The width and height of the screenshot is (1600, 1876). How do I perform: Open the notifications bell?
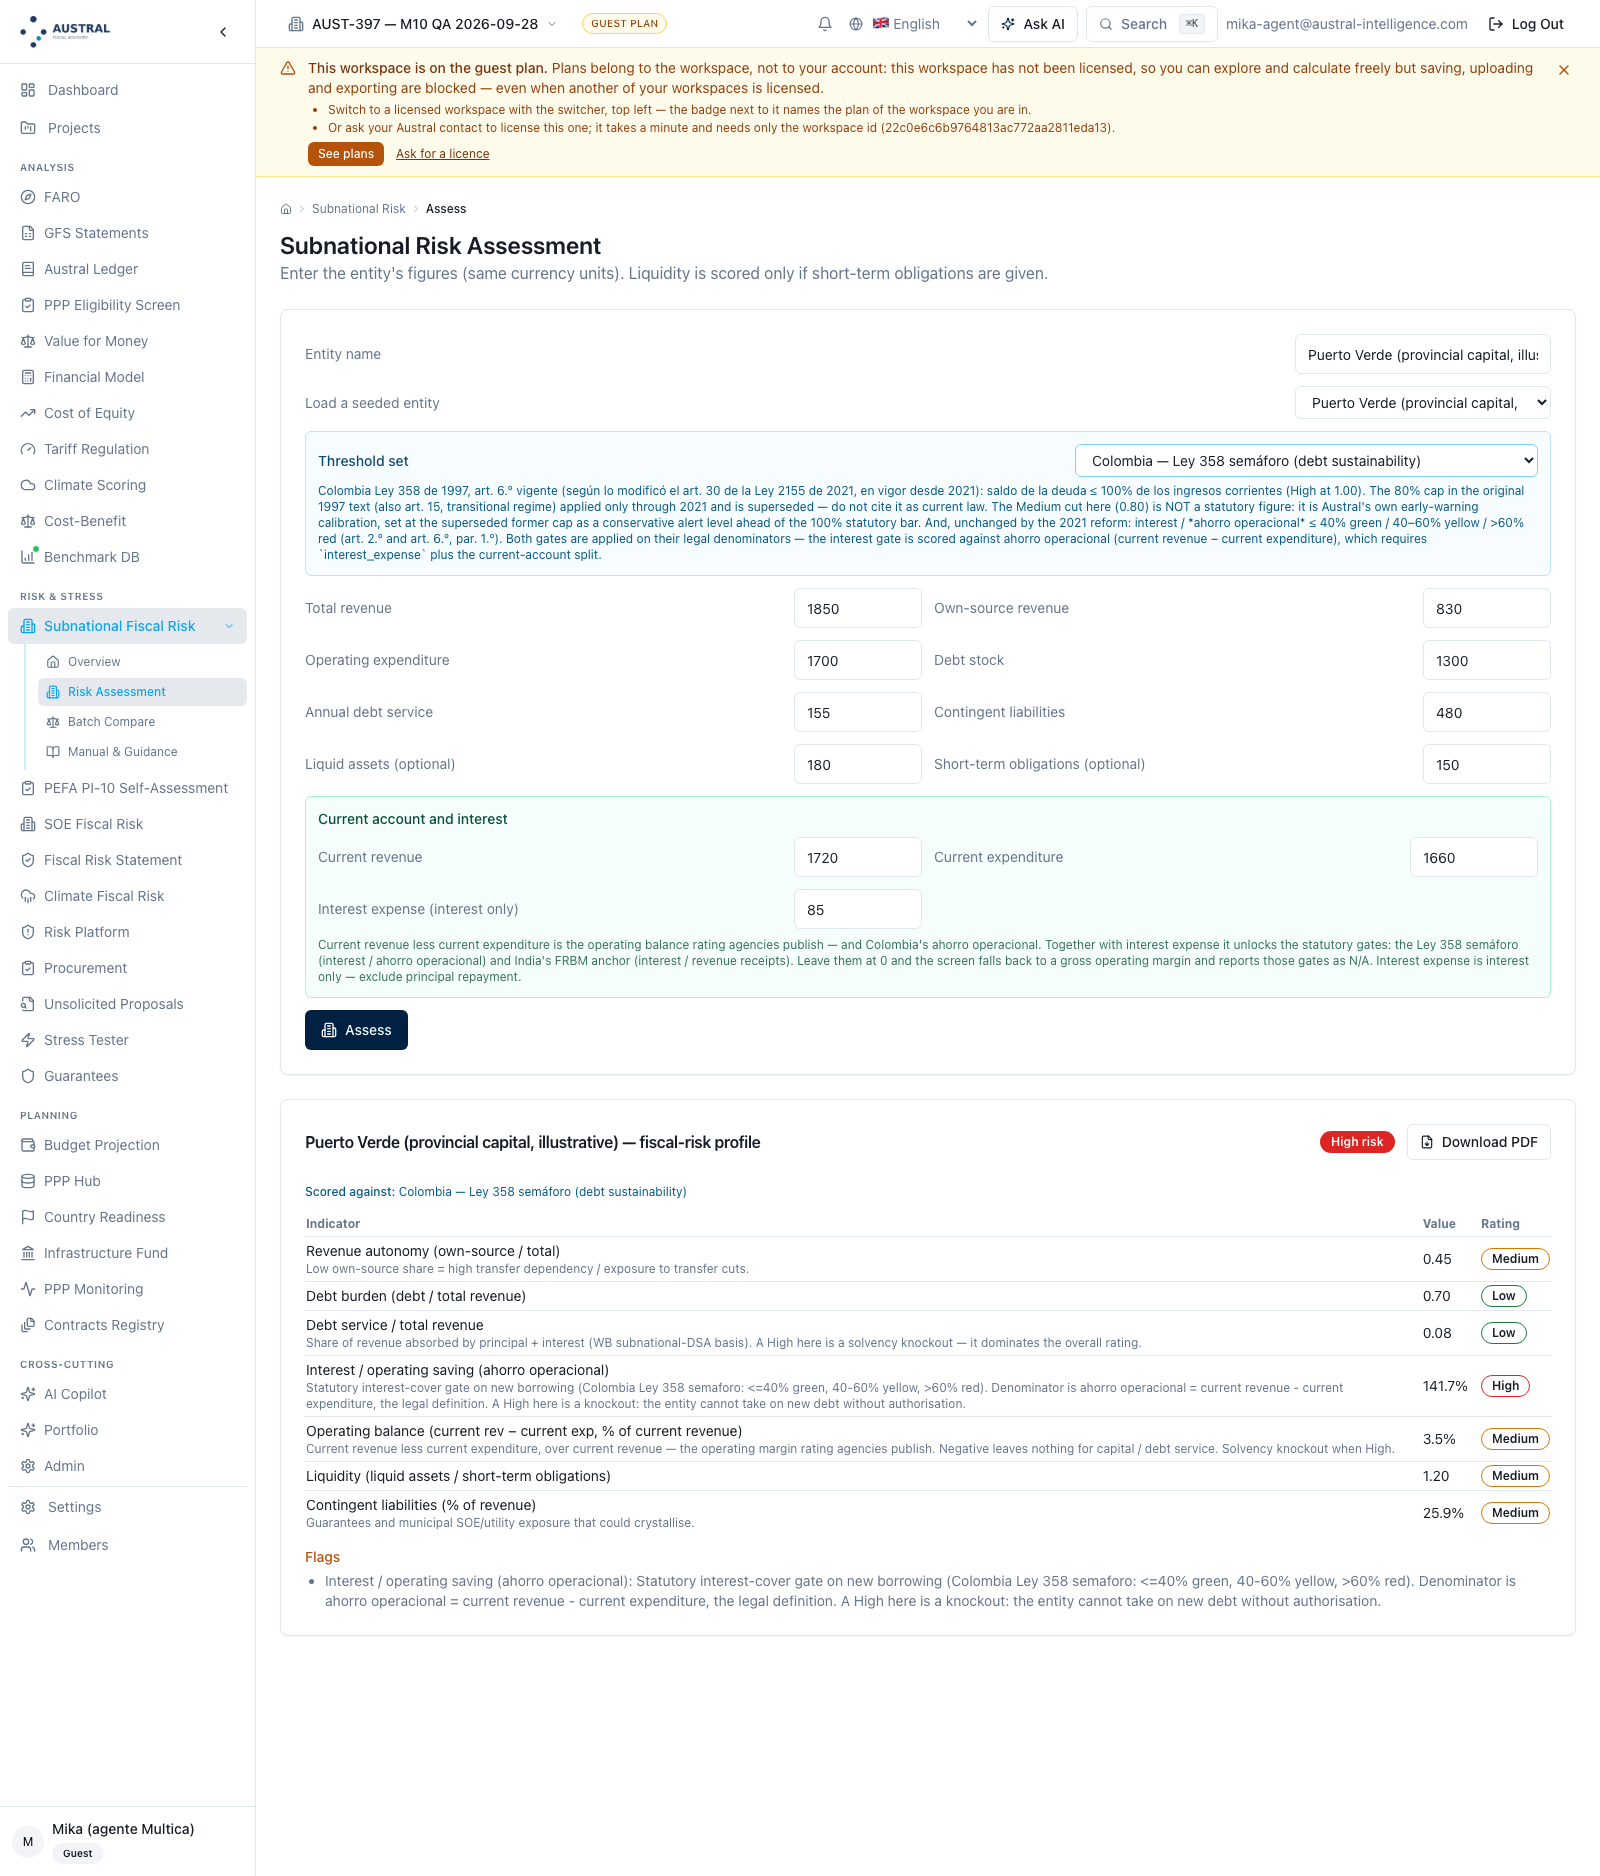click(x=825, y=24)
